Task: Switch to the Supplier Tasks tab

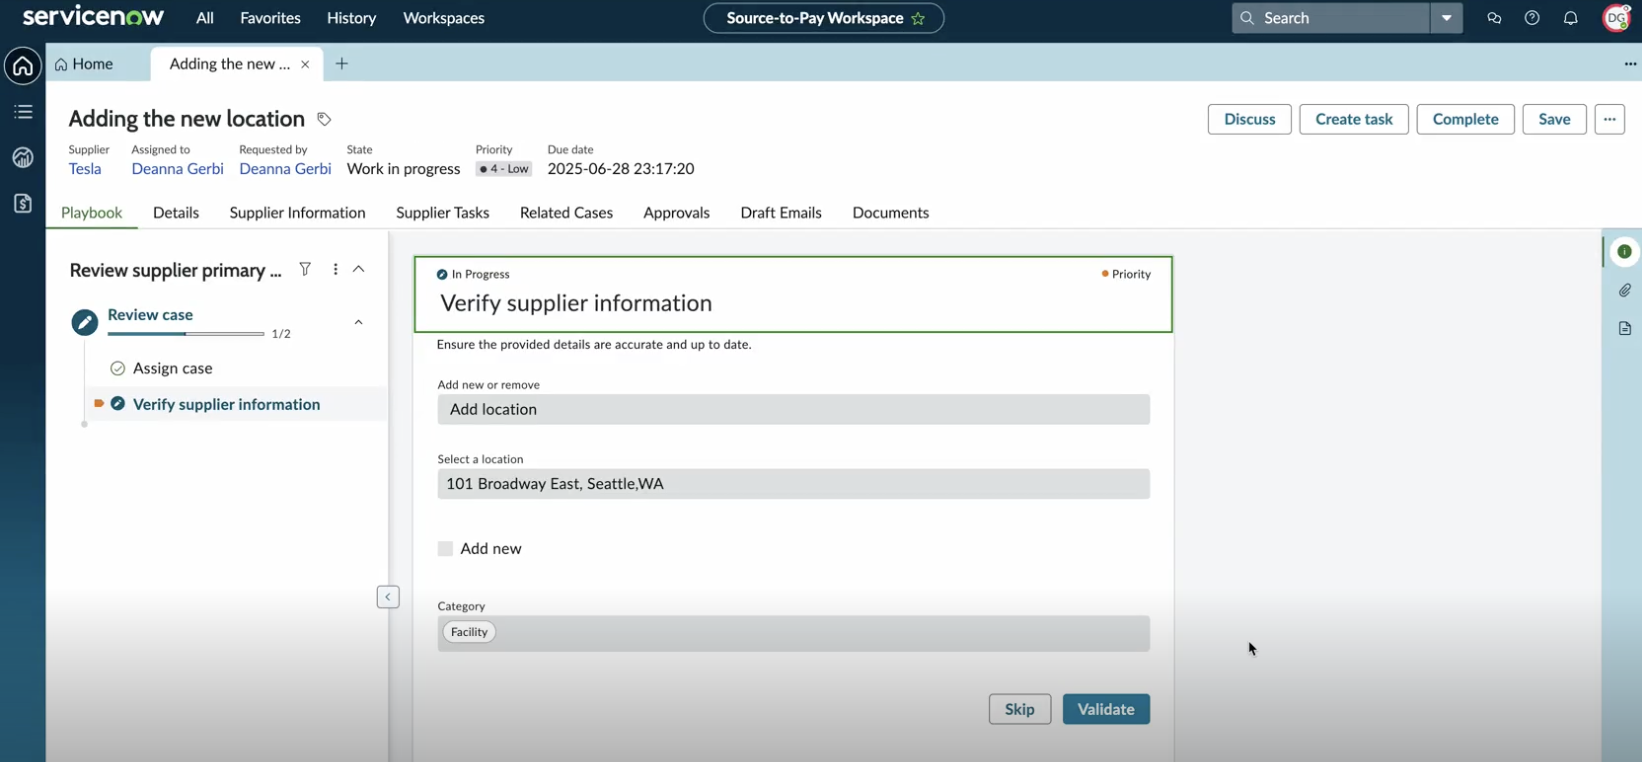Action: pos(442,212)
